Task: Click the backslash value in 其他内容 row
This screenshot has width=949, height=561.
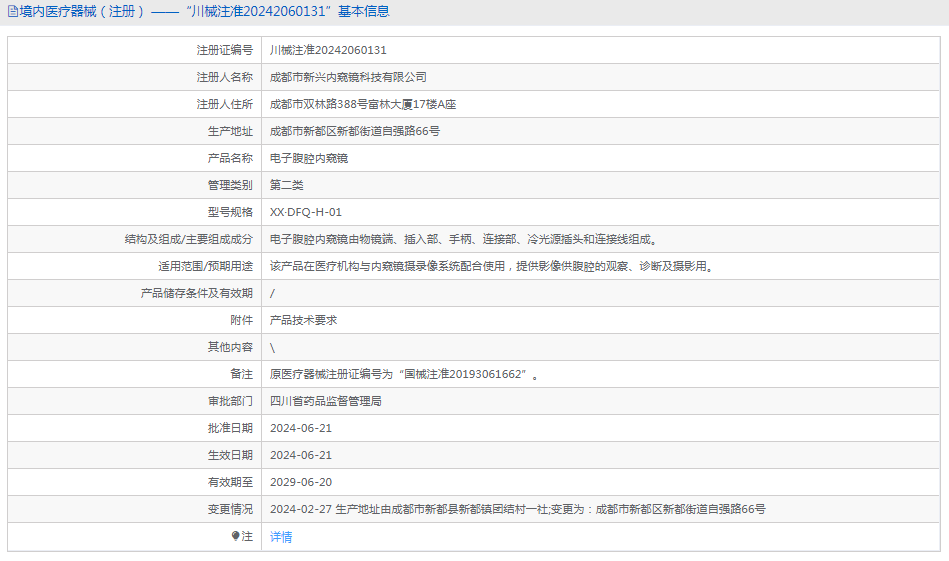Action: point(272,347)
